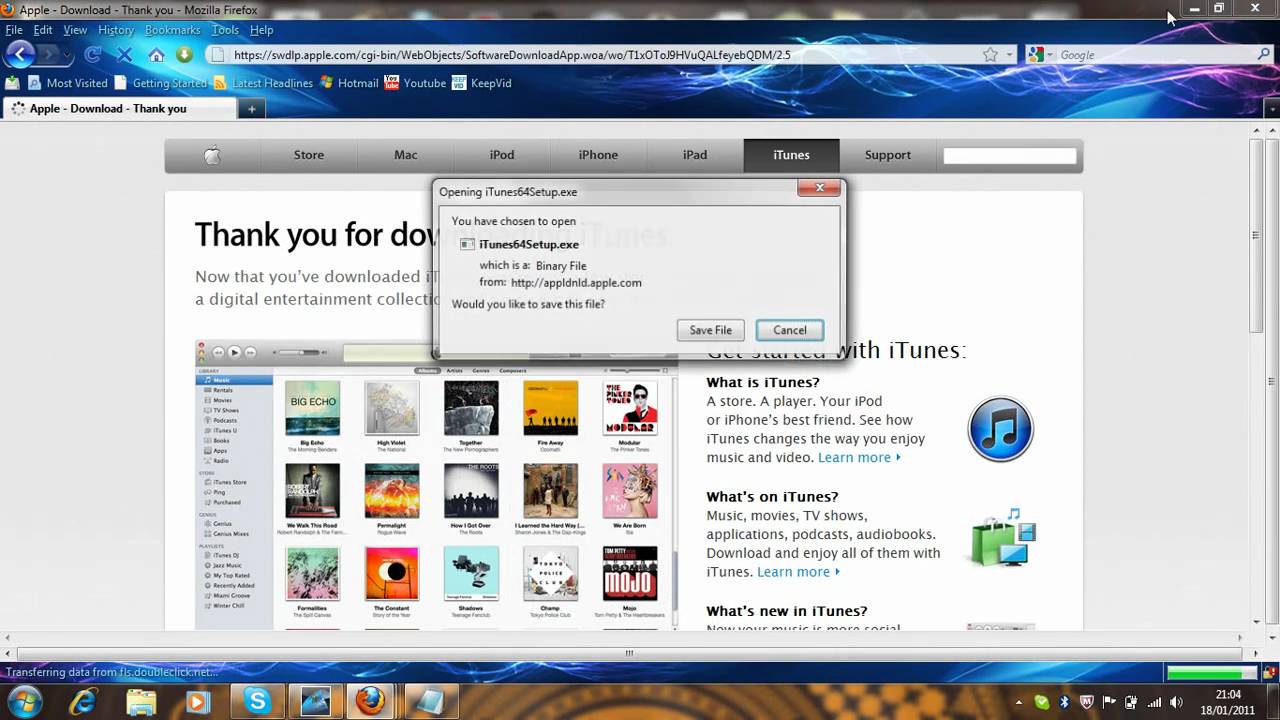Go to iPhone in Apple navigation

(598, 155)
